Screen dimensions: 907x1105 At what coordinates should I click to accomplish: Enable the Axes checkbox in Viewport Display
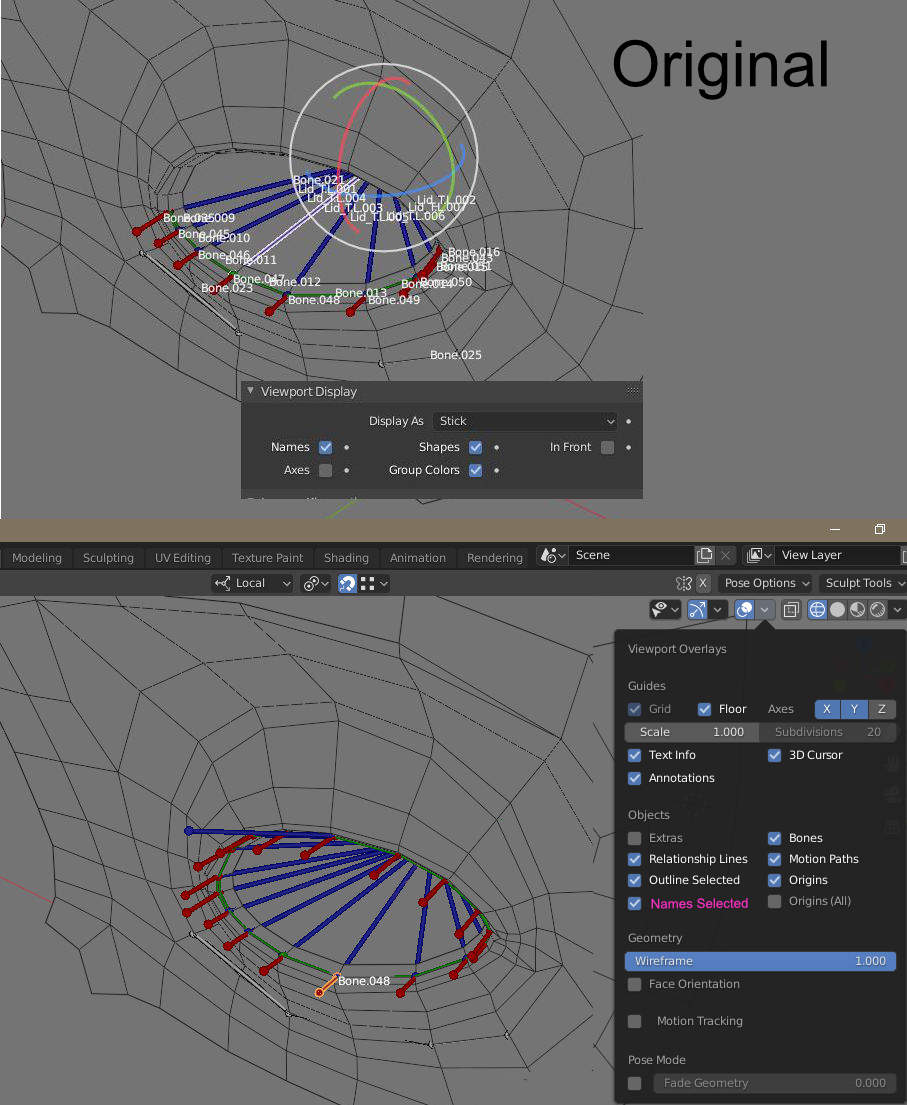[x=326, y=470]
